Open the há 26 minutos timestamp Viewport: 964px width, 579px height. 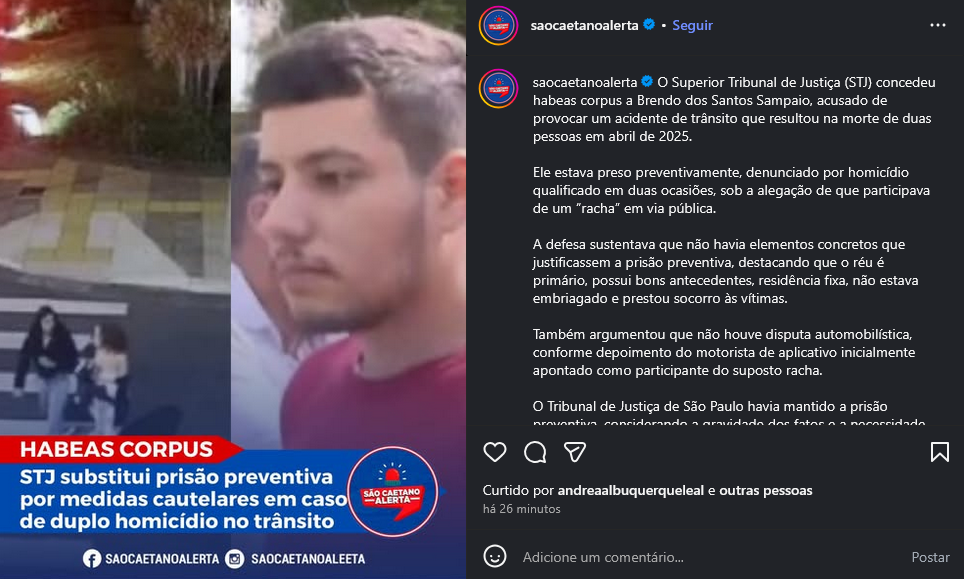pos(521,509)
